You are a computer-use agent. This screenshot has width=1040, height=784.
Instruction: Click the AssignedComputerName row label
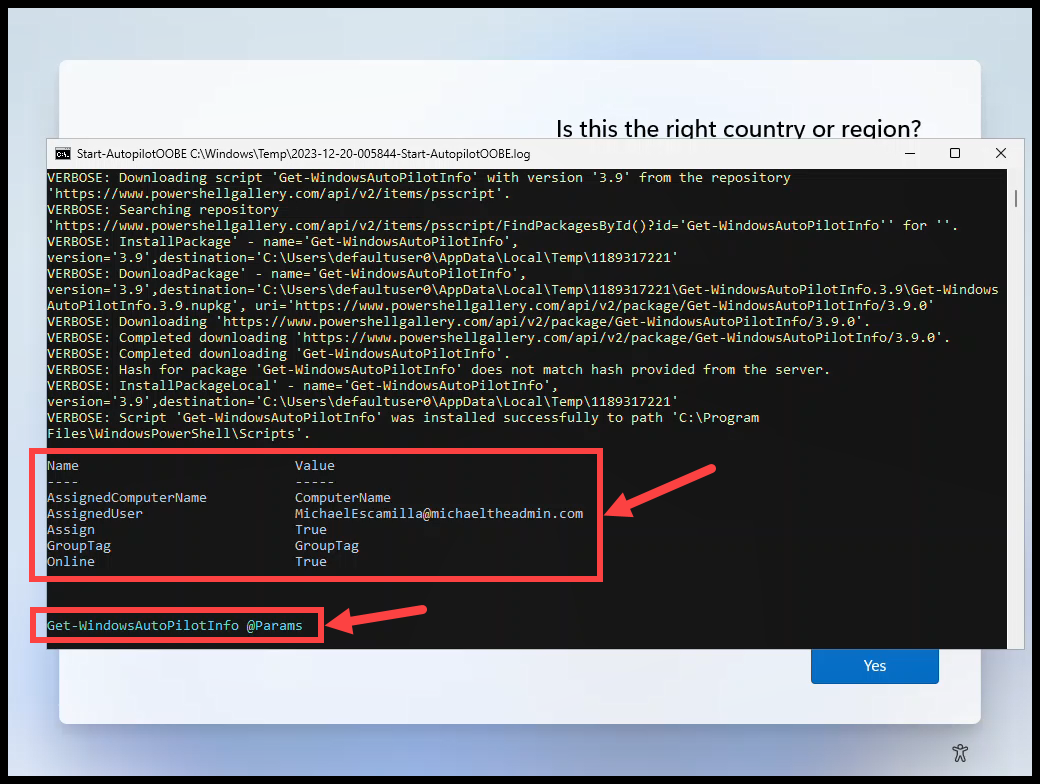tap(126, 498)
